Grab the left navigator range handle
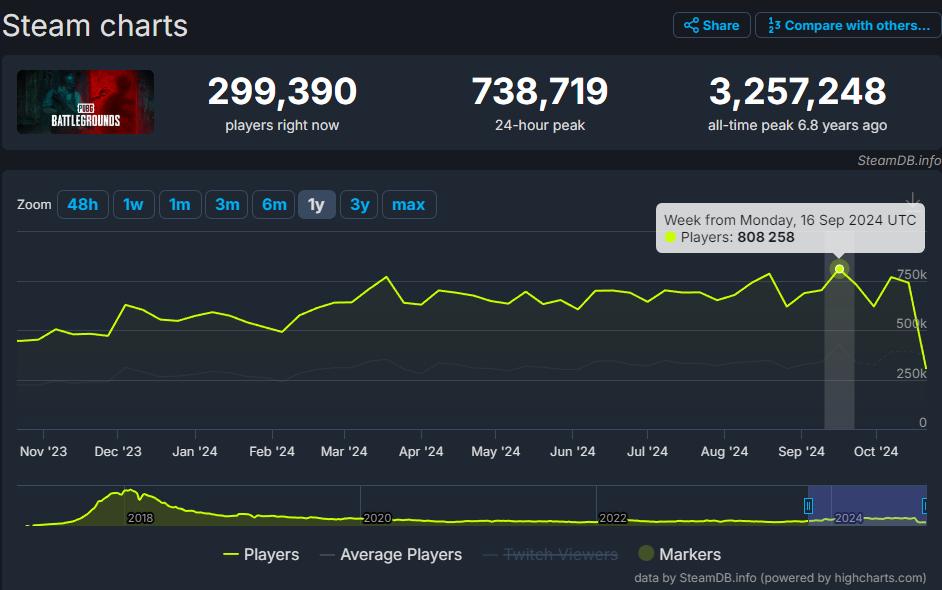This screenshot has width=942, height=590. point(809,506)
